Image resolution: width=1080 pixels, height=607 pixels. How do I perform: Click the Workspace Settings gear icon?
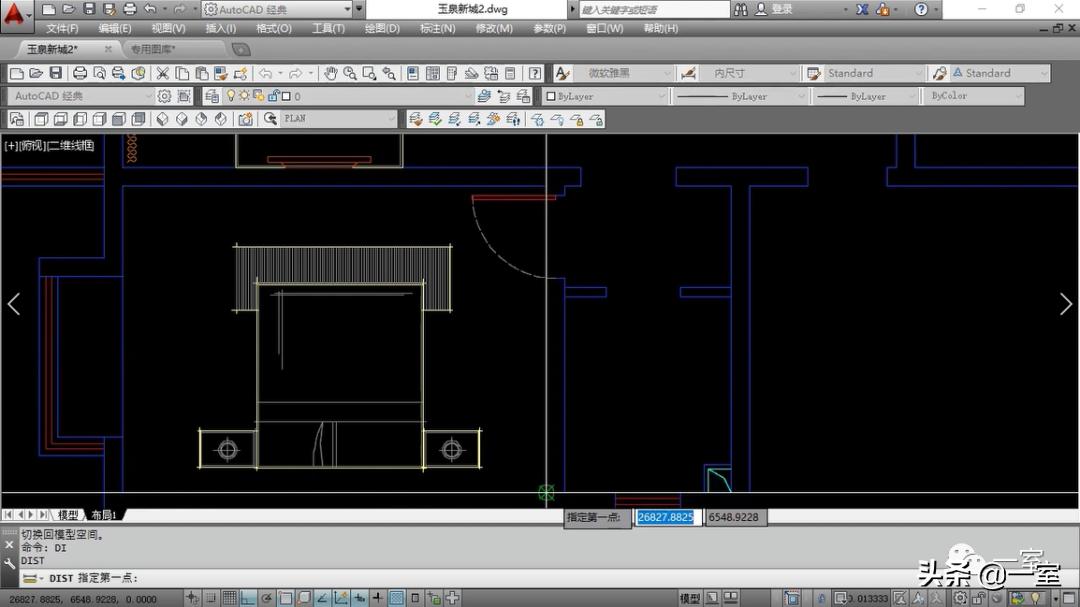164,96
